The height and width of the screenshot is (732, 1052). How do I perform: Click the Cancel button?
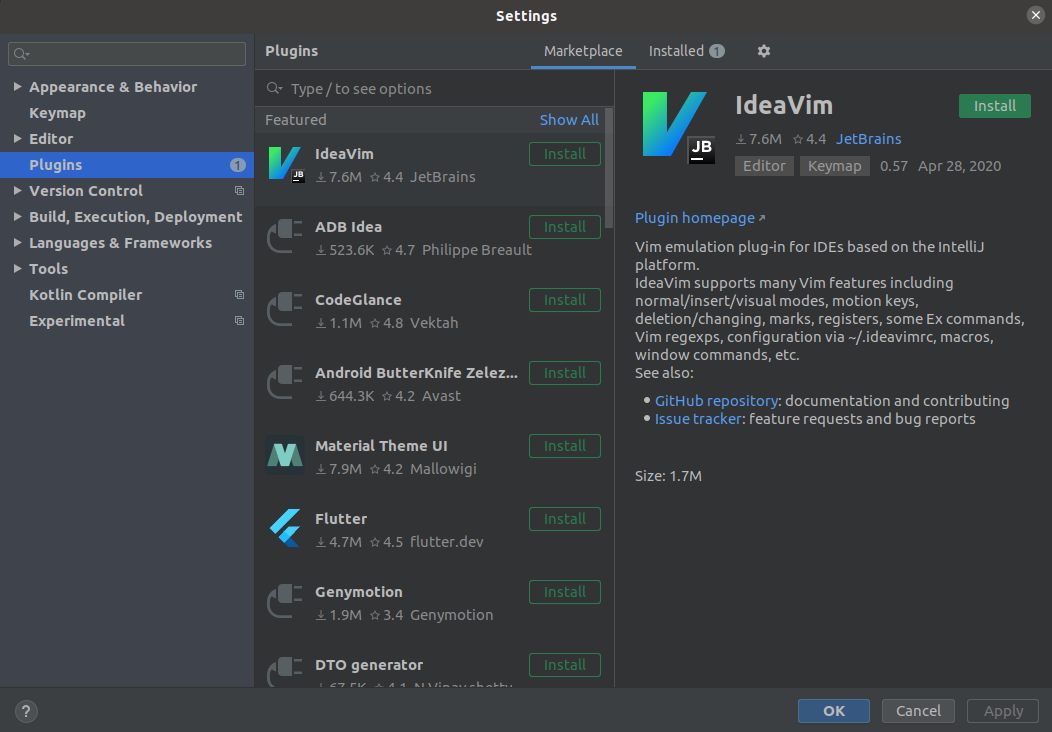pos(918,711)
